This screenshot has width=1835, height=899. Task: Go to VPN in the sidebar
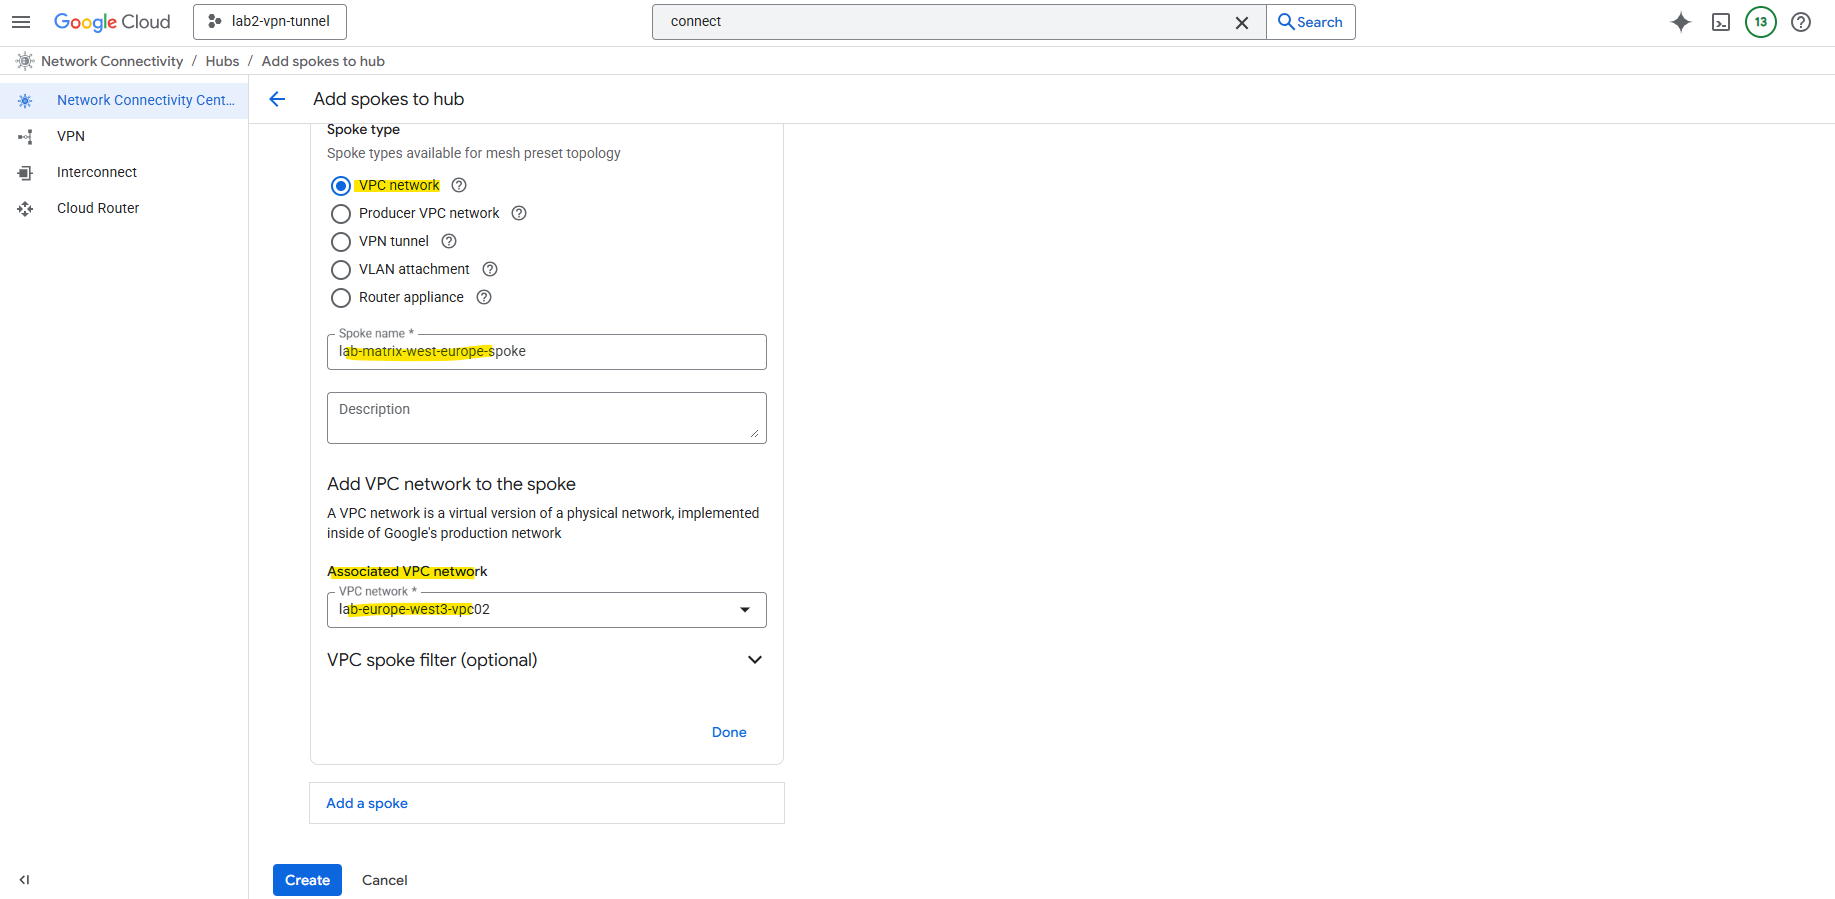71,136
